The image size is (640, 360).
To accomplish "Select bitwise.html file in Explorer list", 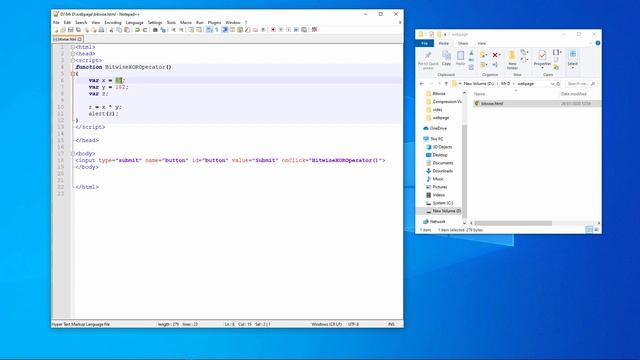I will (536, 104).
